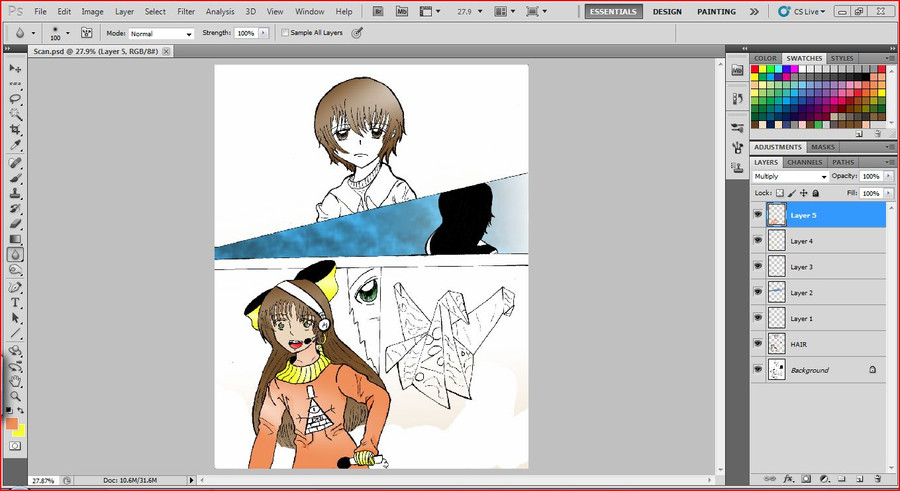Toggle the Brush panel icon in options bar
This screenshot has width=900, height=491.
point(87,33)
